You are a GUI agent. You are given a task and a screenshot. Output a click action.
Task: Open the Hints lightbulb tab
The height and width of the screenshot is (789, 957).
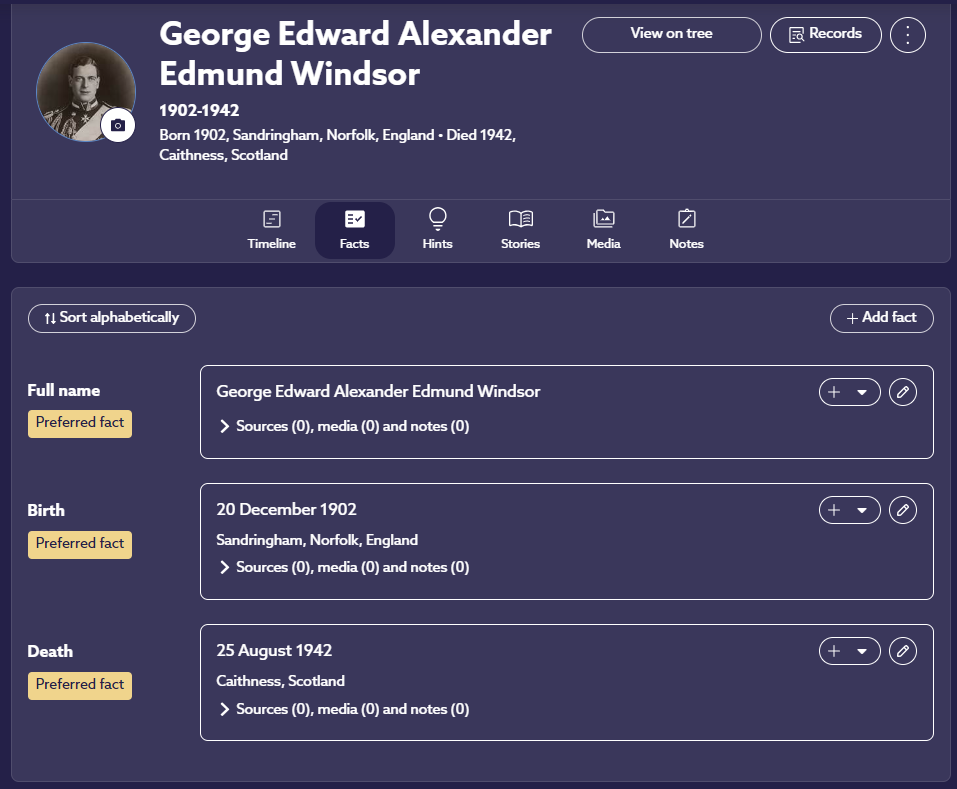(437, 229)
